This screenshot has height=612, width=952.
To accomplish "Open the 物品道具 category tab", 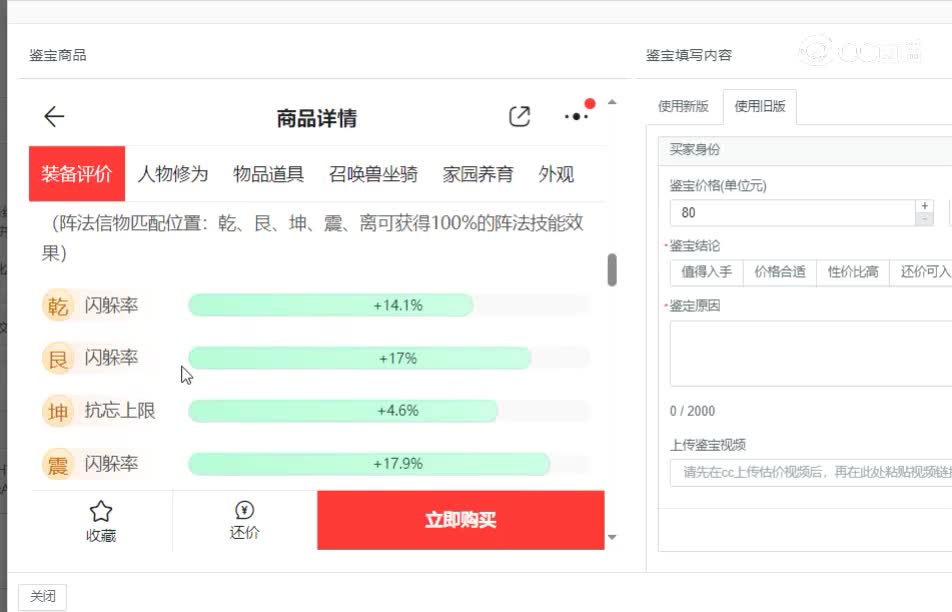I will click(x=267, y=174).
